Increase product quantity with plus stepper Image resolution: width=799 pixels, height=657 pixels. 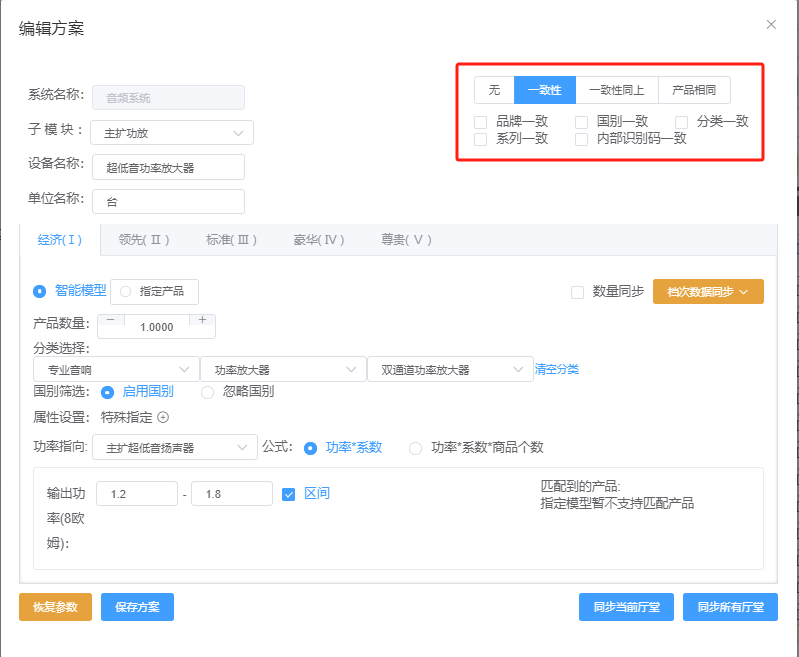pyautogui.click(x=202, y=320)
